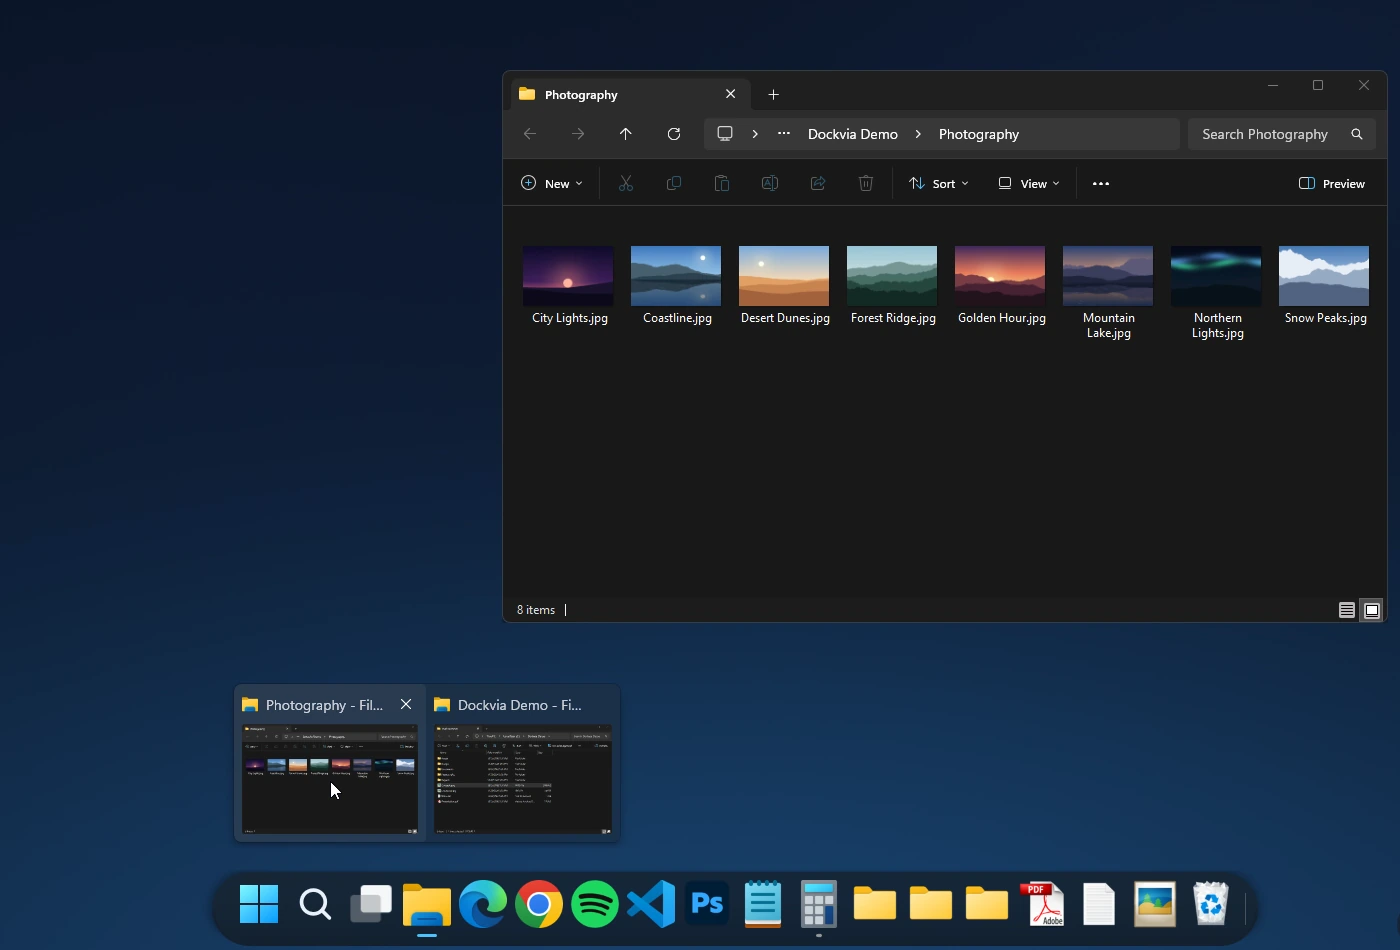Open the taskbar Search icon
The image size is (1400, 950).
[x=315, y=904]
